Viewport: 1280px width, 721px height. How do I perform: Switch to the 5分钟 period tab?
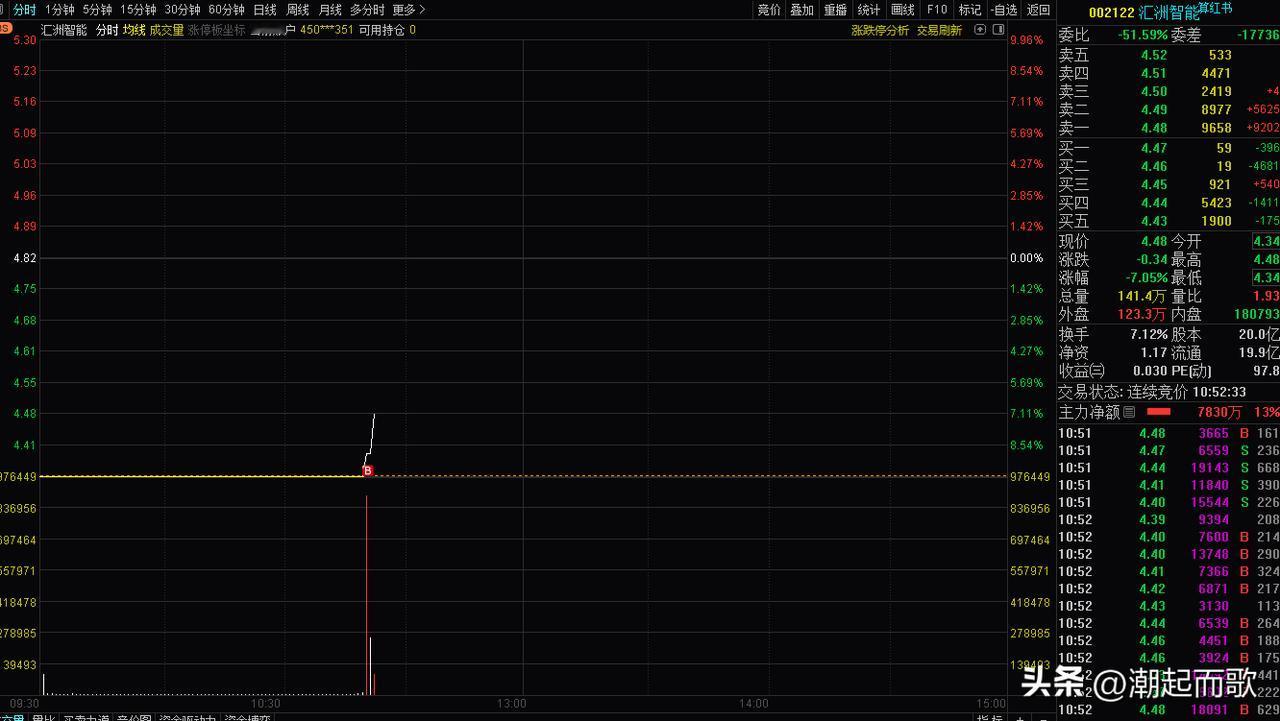tap(97, 10)
